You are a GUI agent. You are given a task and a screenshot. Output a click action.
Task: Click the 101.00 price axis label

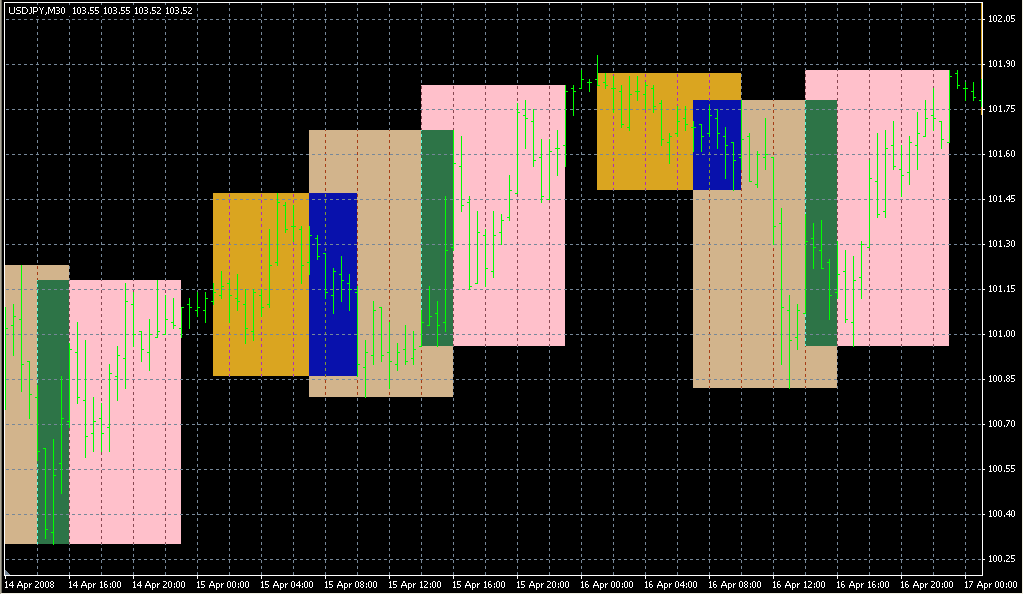pos(1001,334)
